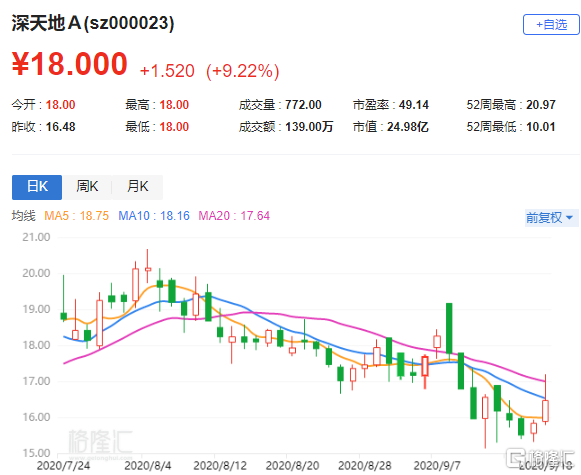
Task: Add the stock via +自选 button
Action: (551, 25)
